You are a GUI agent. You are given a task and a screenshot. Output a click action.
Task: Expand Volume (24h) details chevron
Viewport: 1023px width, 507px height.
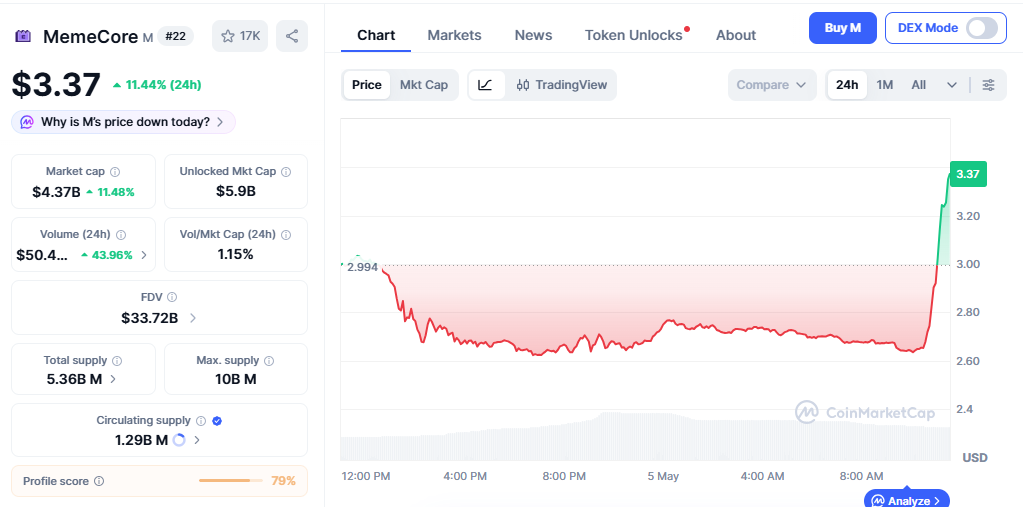144,255
